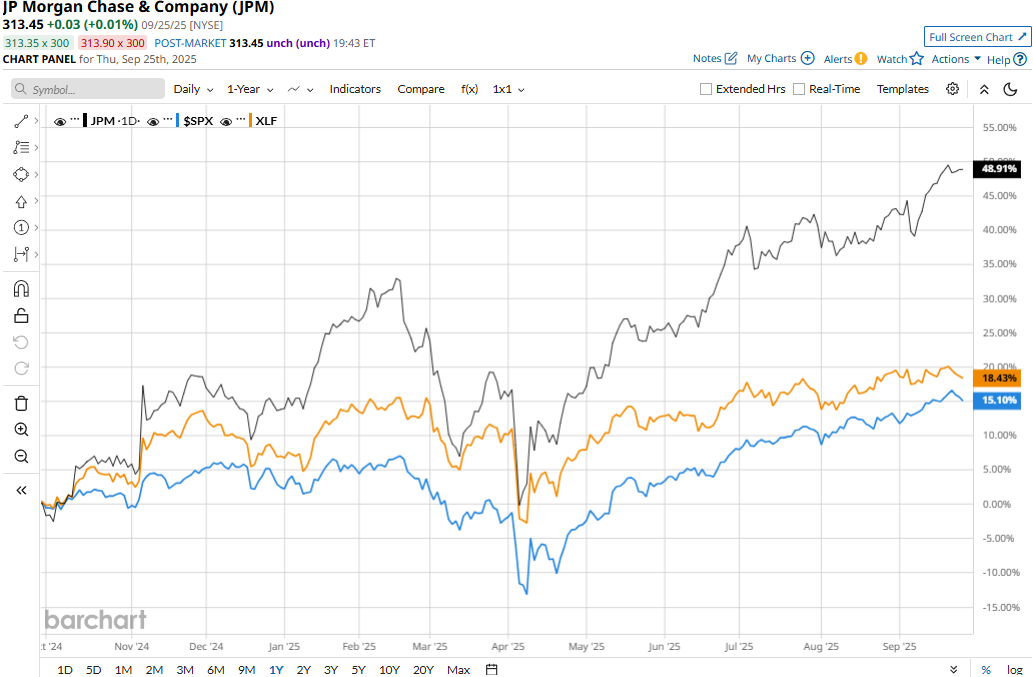Image resolution: width=1033 pixels, height=677 pixels.
Task: Collapse the toolbar with the double-chevron icon
Action: (x=984, y=90)
